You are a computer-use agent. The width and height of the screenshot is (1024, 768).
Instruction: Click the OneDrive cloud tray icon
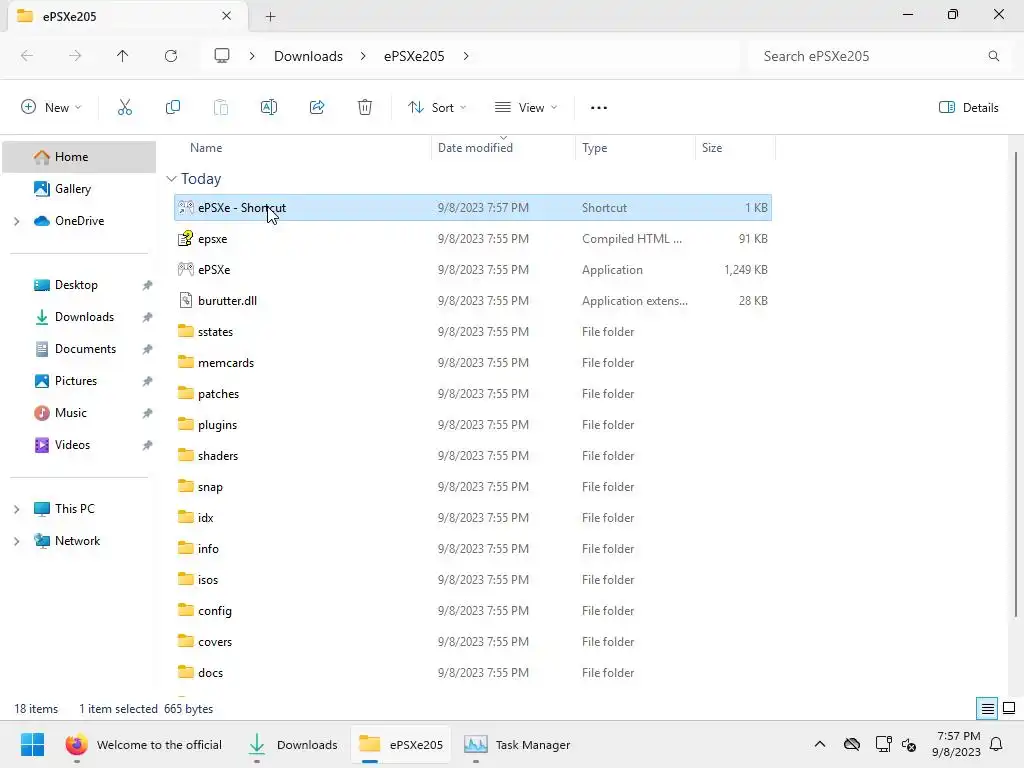[852, 744]
